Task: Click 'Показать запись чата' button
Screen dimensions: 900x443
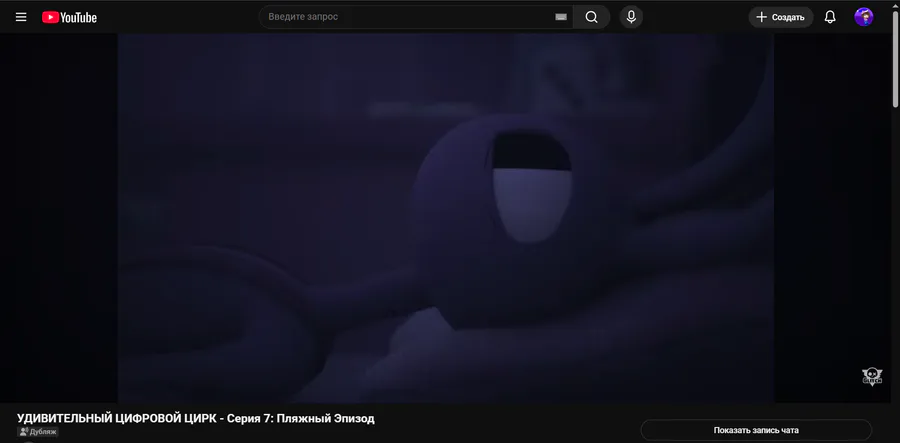Action: click(x=756, y=430)
